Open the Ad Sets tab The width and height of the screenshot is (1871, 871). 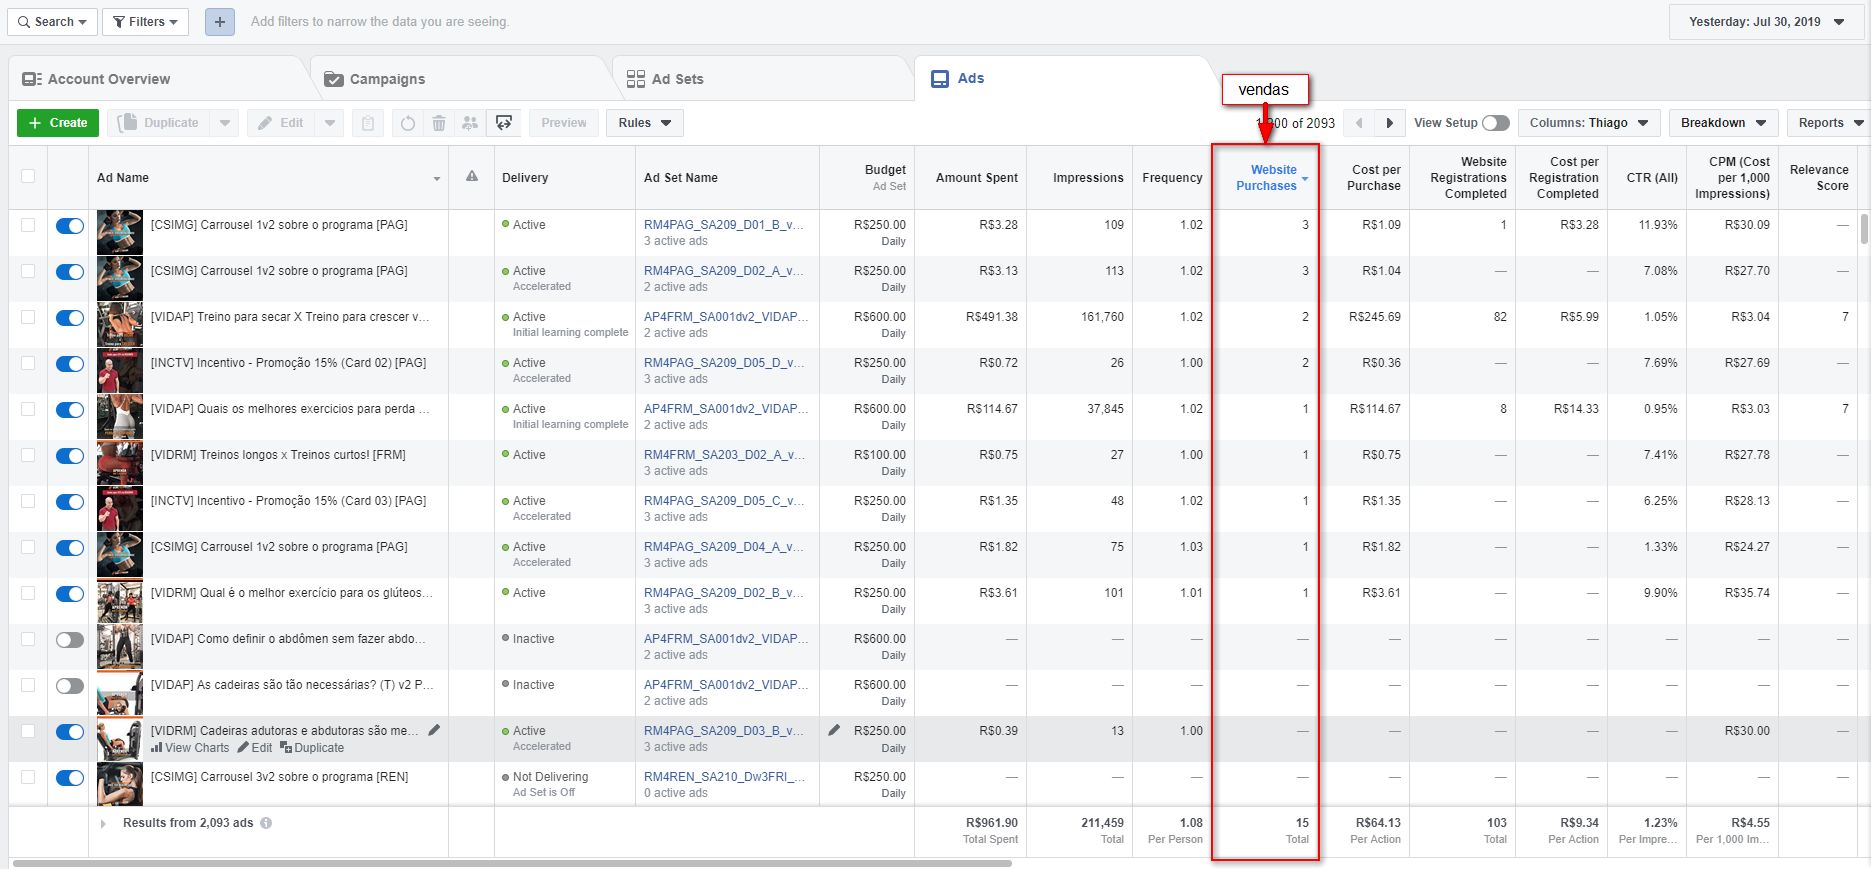click(x=677, y=79)
